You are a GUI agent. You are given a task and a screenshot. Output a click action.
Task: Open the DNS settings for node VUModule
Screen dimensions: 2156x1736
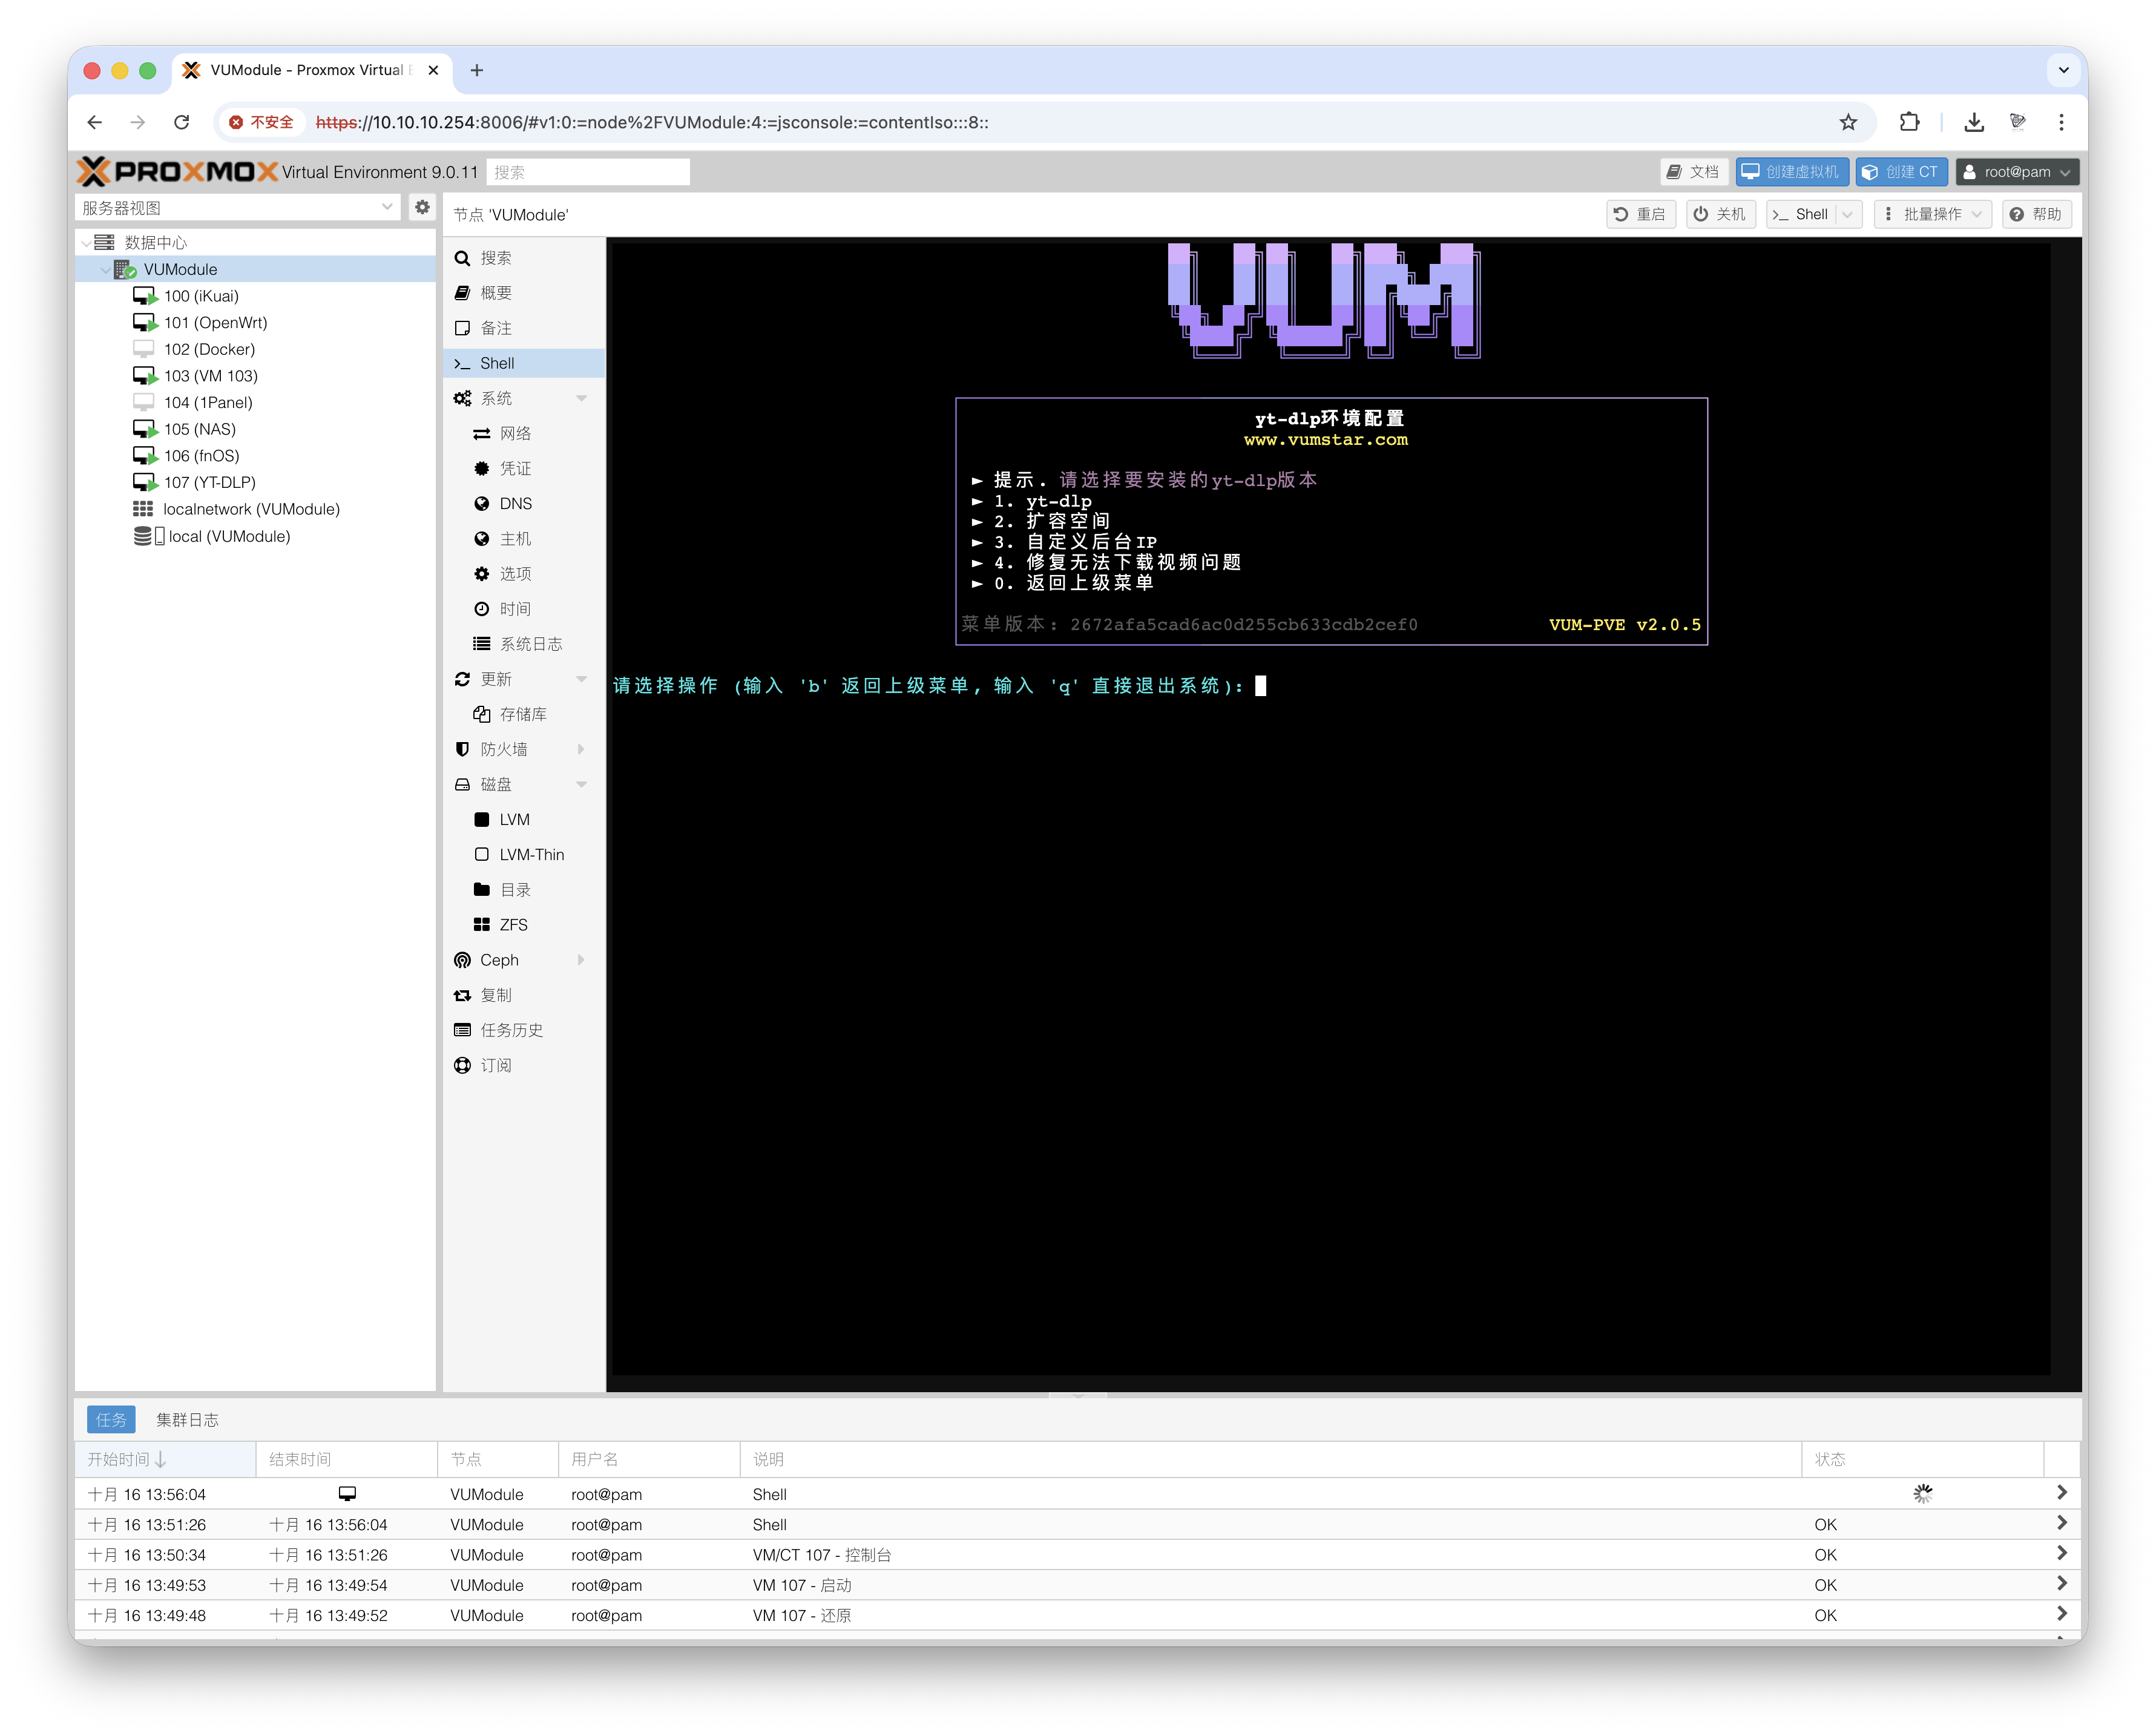click(515, 503)
